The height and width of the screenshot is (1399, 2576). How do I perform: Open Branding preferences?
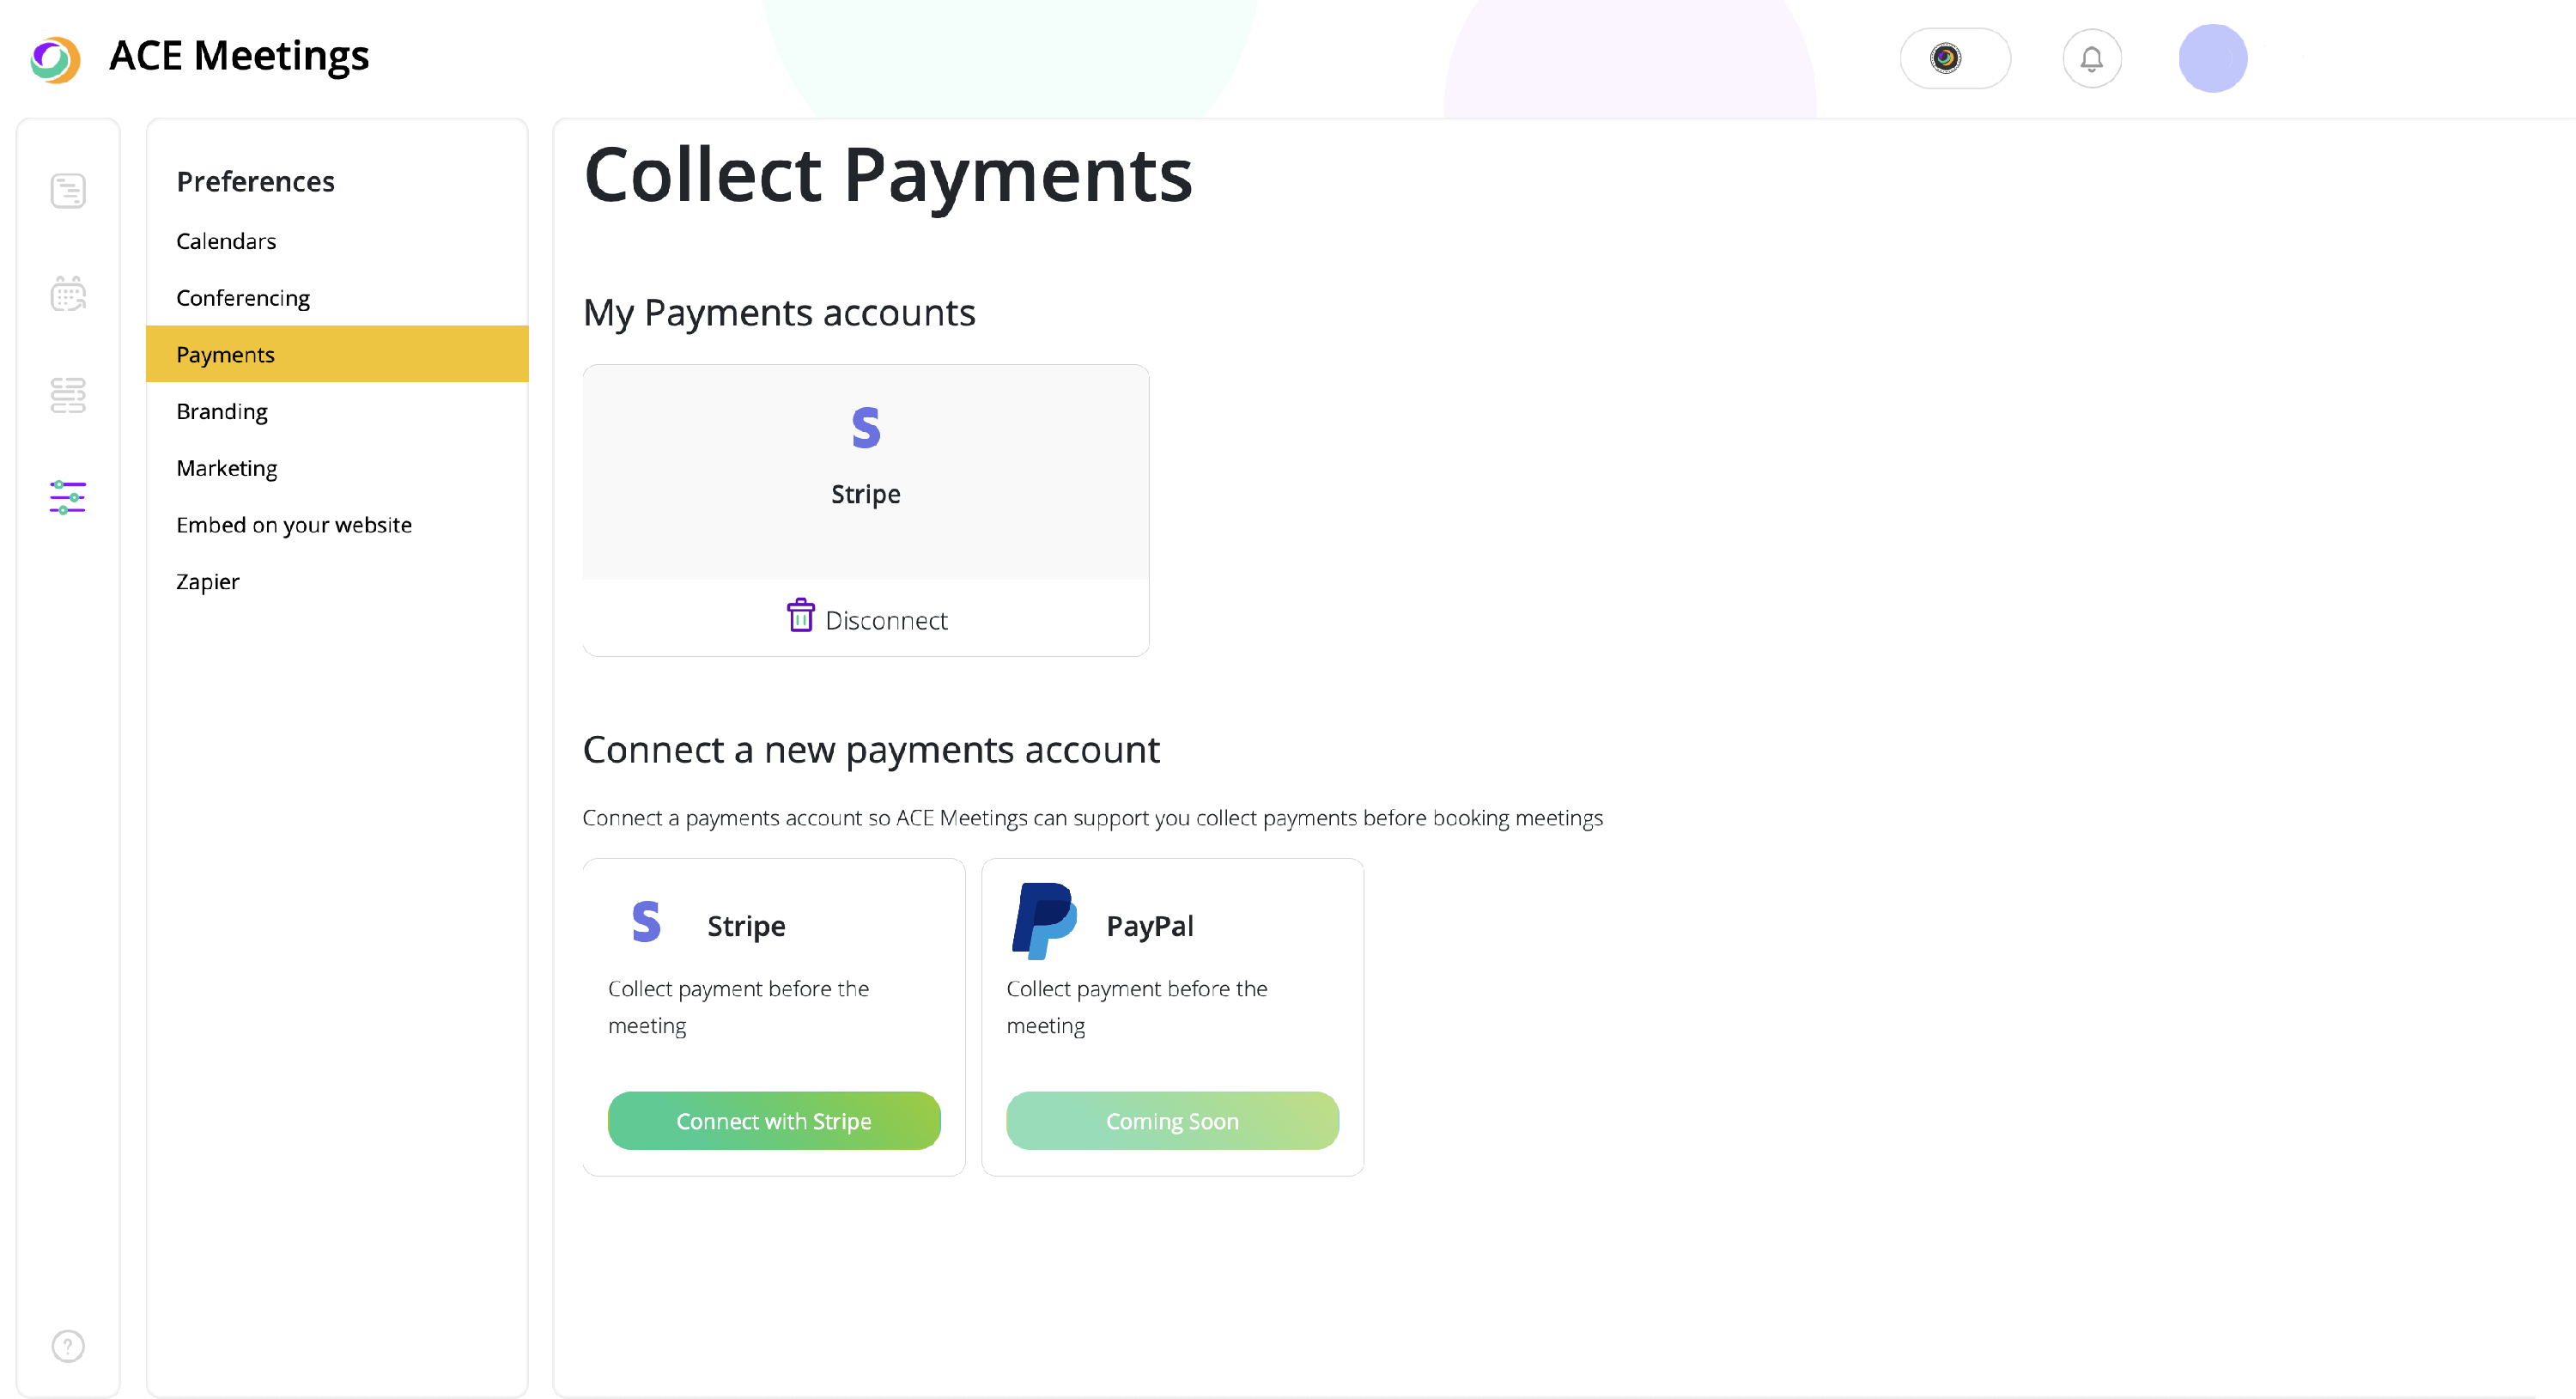click(x=222, y=412)
